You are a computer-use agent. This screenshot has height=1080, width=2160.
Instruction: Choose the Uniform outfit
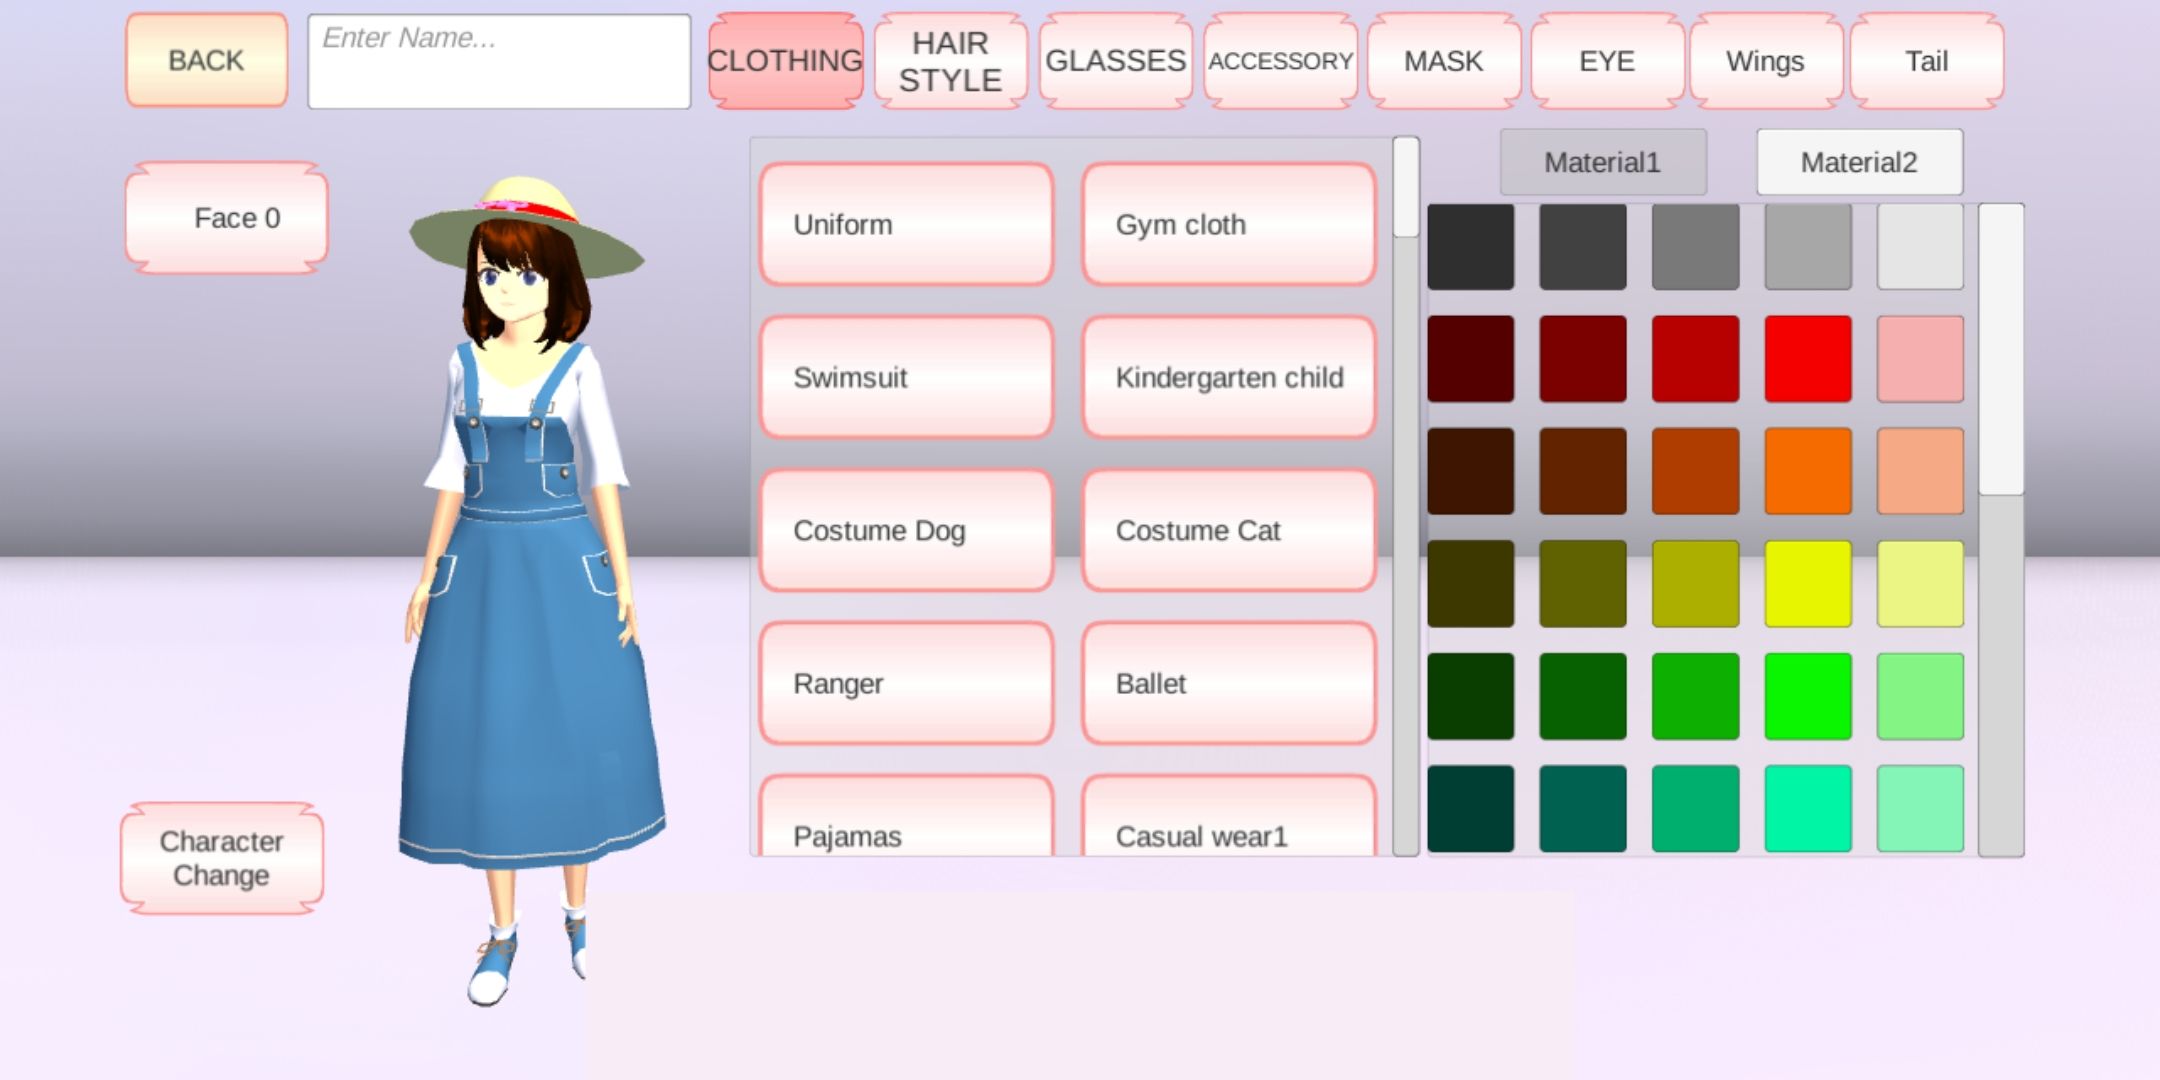906,225
